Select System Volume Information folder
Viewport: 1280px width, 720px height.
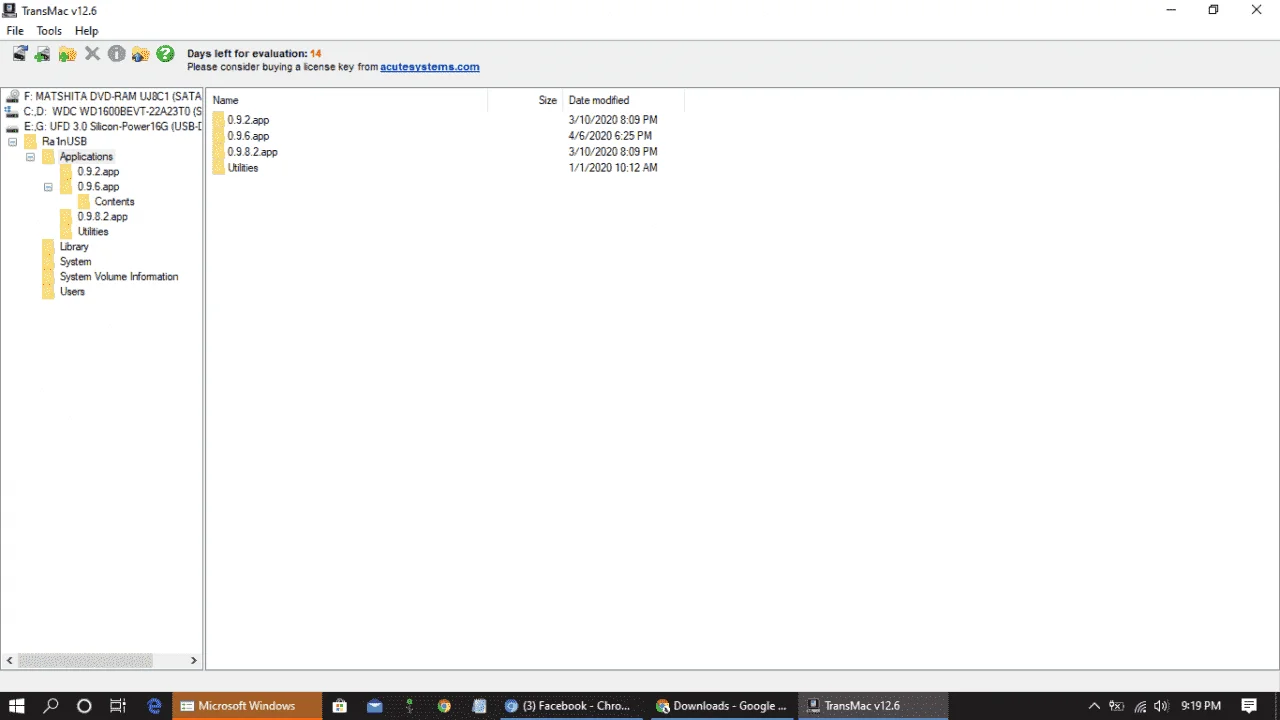pos(119,276)
